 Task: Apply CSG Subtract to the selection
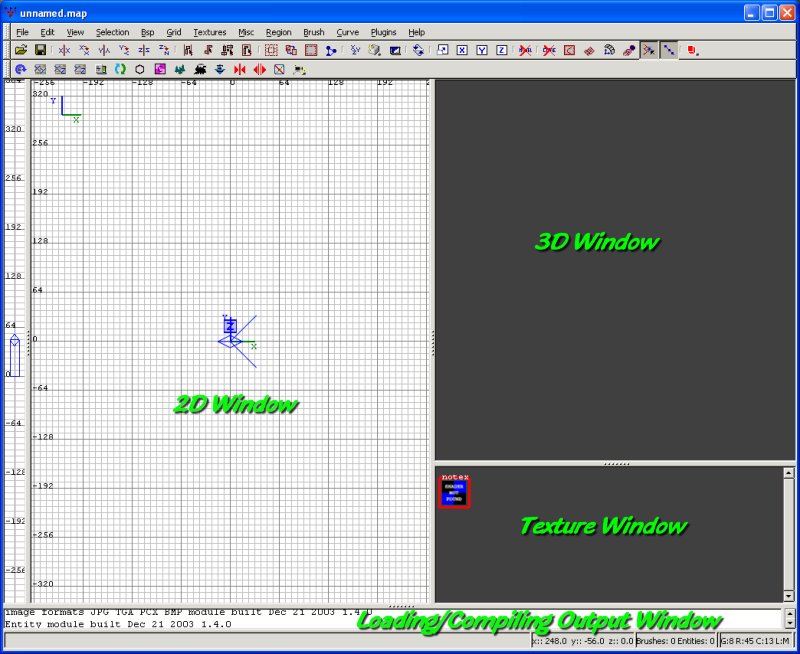coord(271,50)
